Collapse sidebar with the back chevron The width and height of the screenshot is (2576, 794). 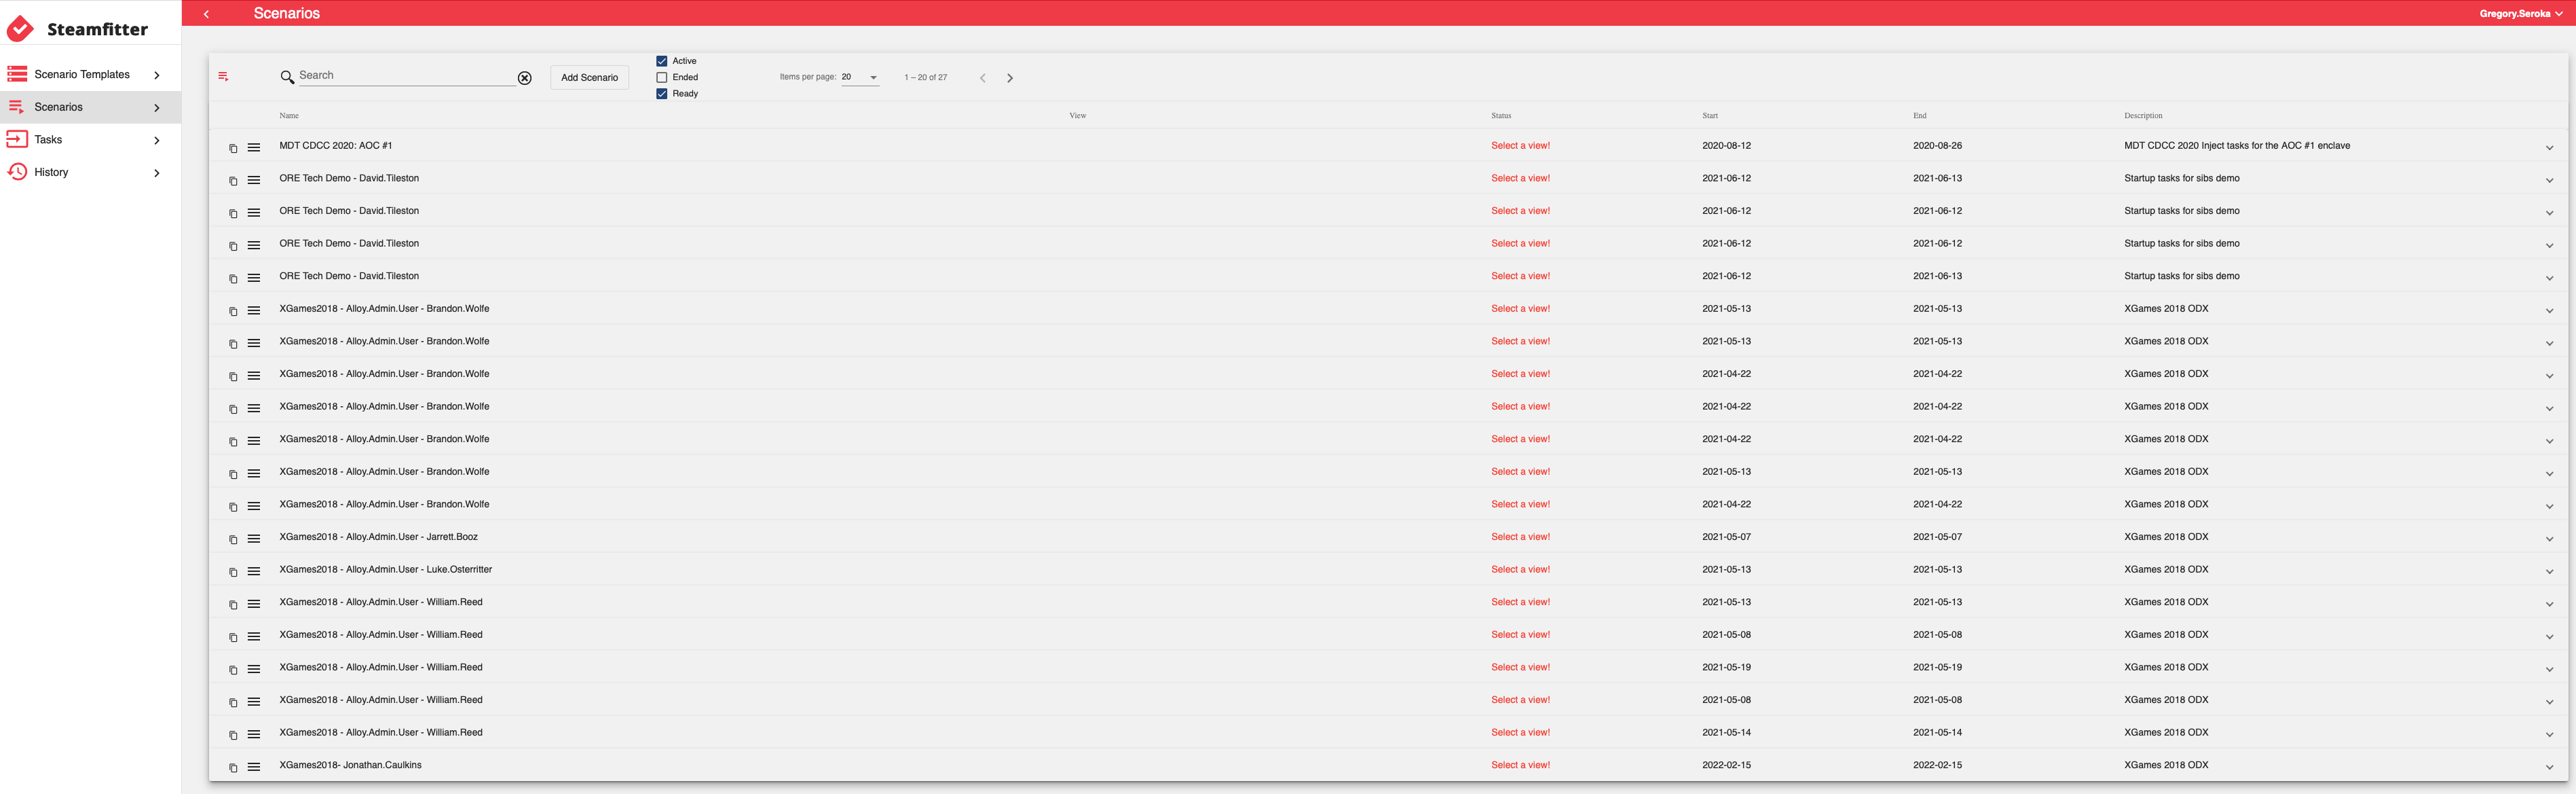pos(206,14)
